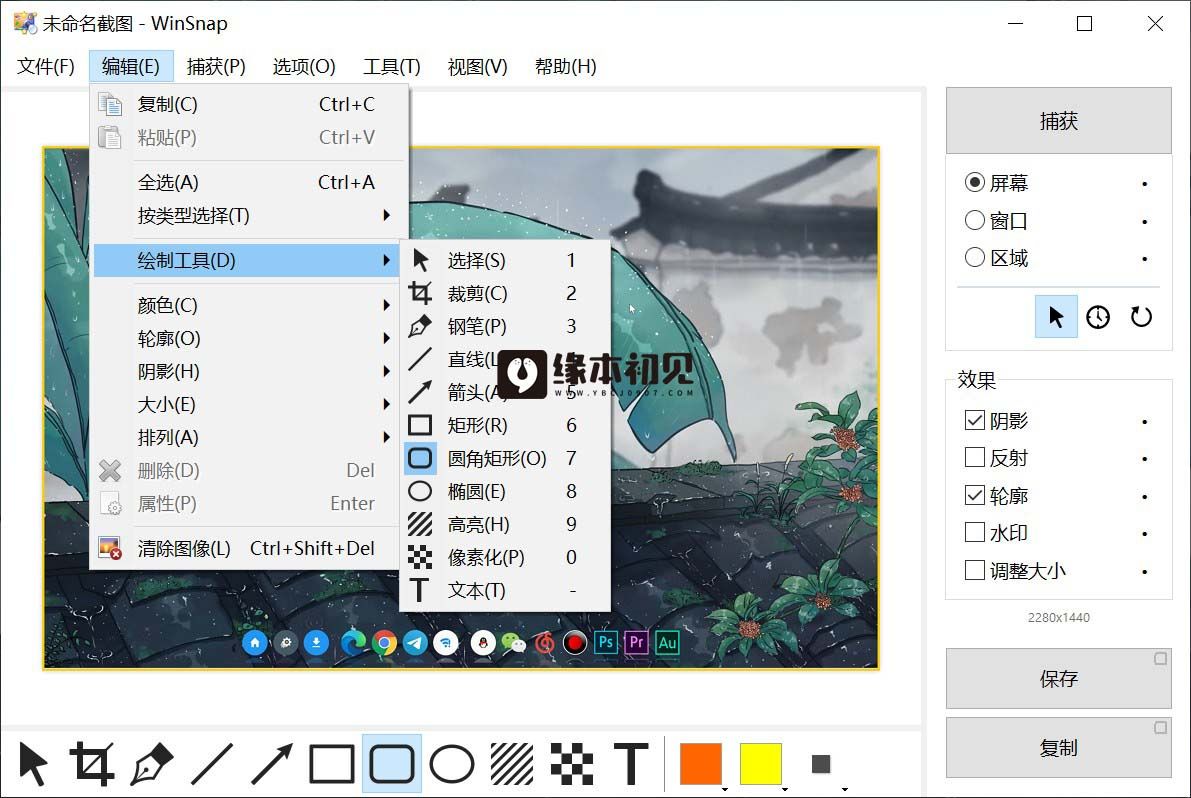Click 复制(C) Ctrl+C in edit menu

(247, 104)
